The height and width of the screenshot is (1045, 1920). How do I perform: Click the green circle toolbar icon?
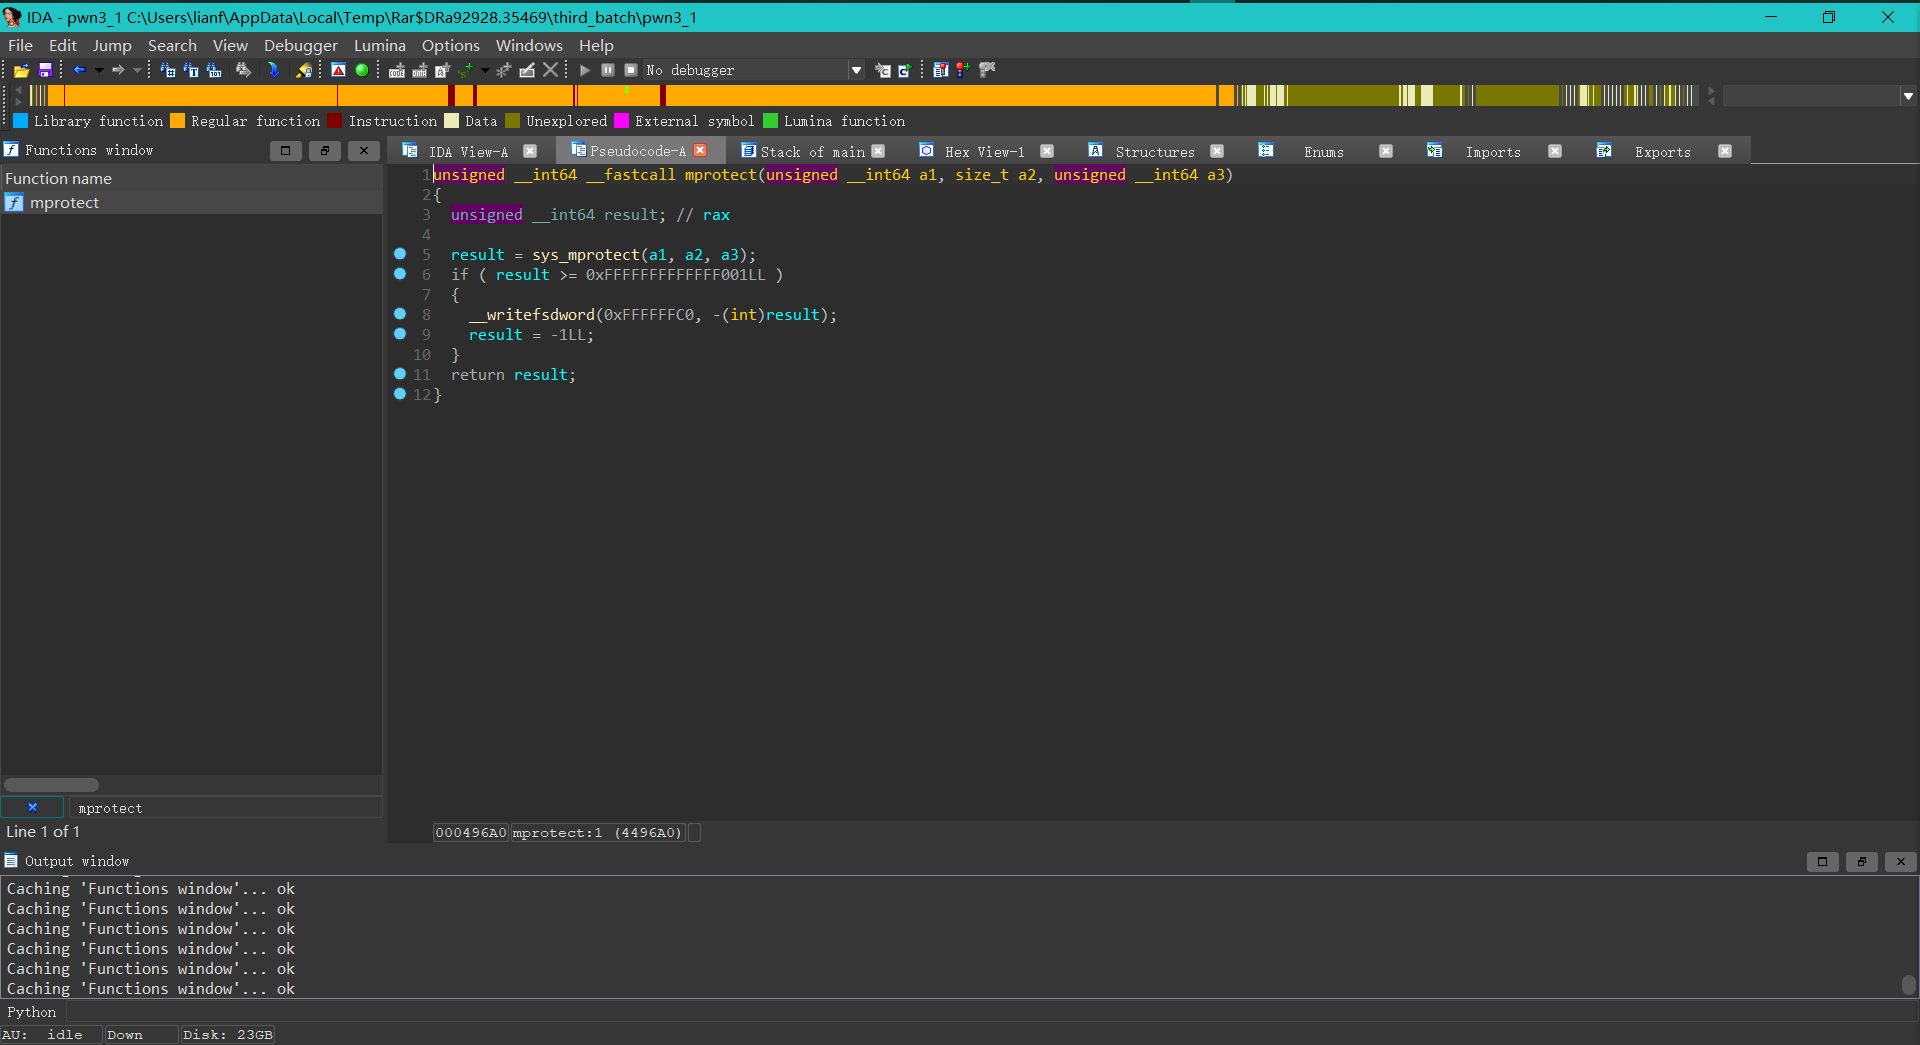pyautogui.click(x=362, y=70)
